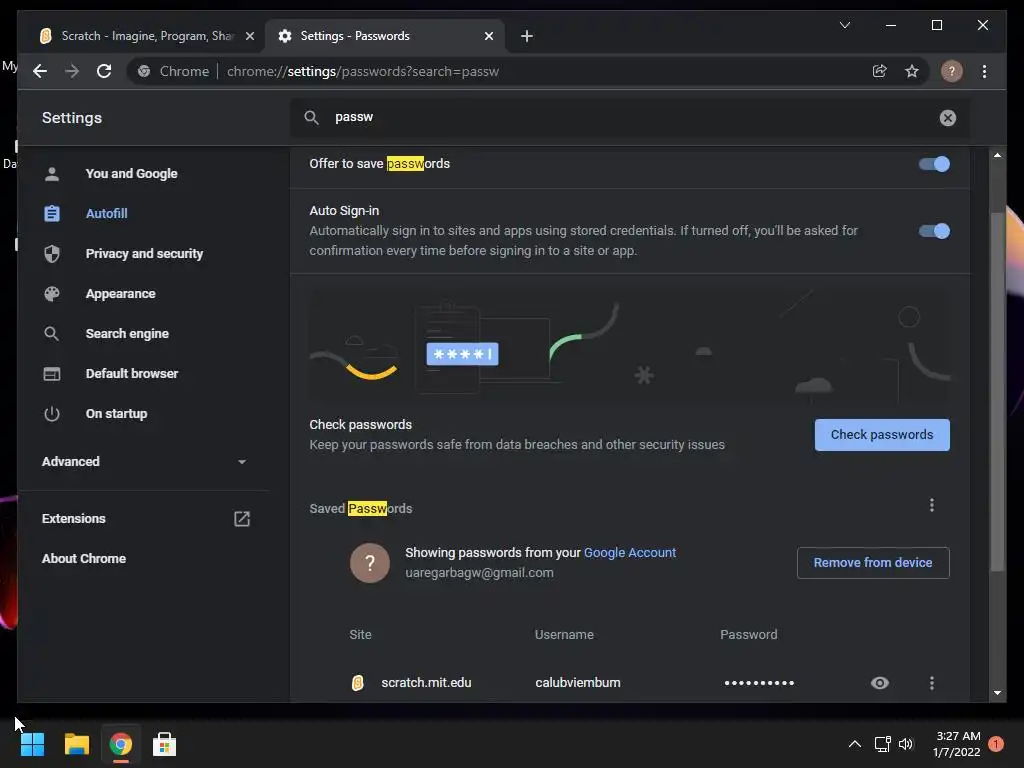Screen dimensions: 1024x768
Task: Click the settings page scrollbar thumb
Action: click(x=997, y=392)
